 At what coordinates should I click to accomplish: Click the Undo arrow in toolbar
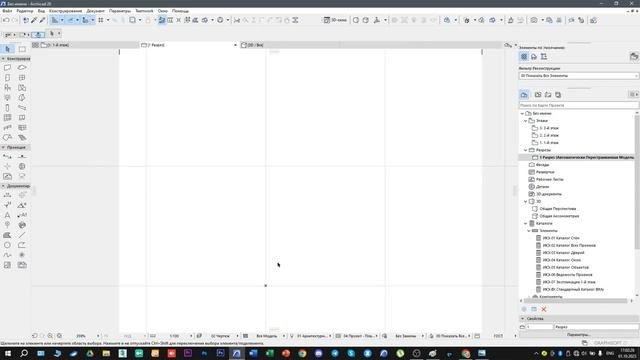click(x=6, y=20)
